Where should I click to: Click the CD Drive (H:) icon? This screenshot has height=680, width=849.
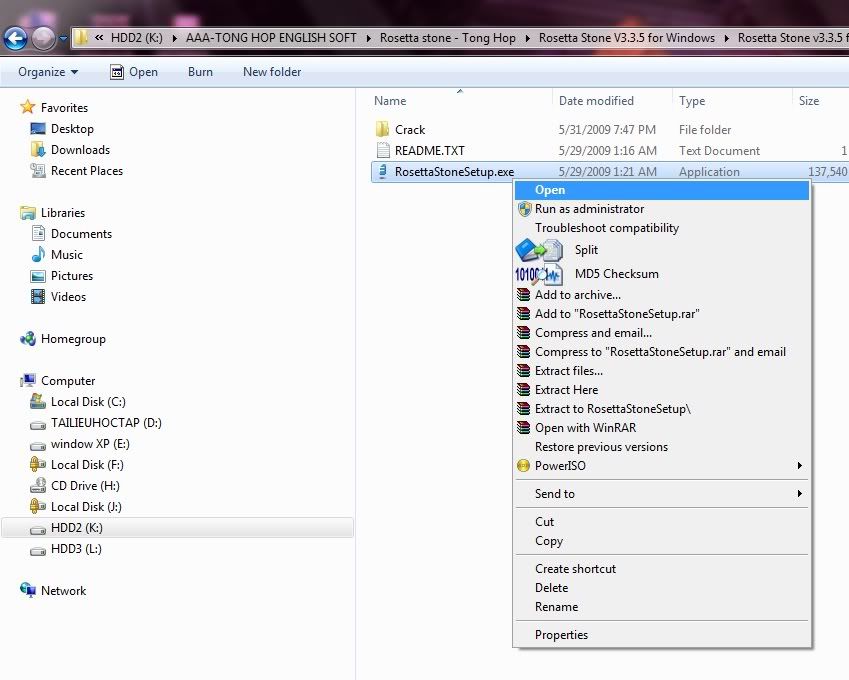(38, 486)
